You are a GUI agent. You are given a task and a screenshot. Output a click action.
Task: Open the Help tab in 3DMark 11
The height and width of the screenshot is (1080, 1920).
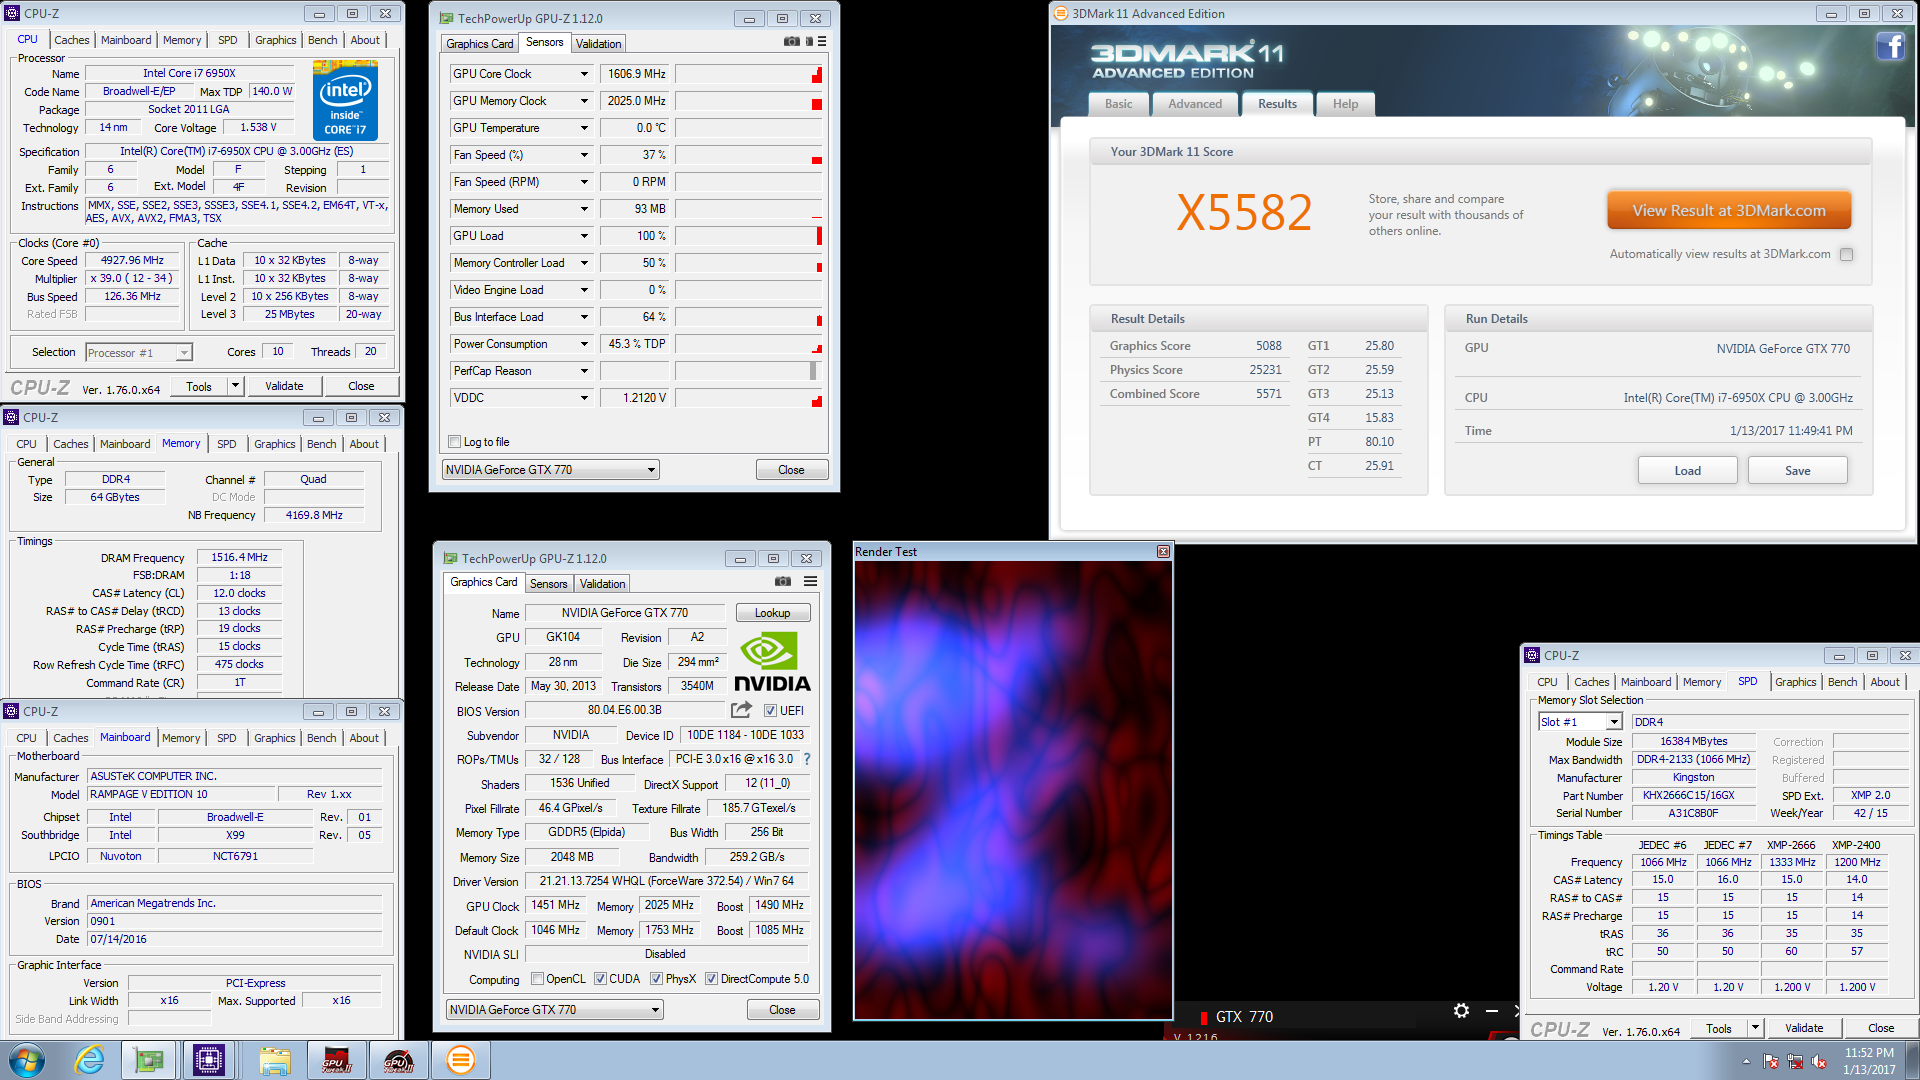click(x=1345, y=104)
